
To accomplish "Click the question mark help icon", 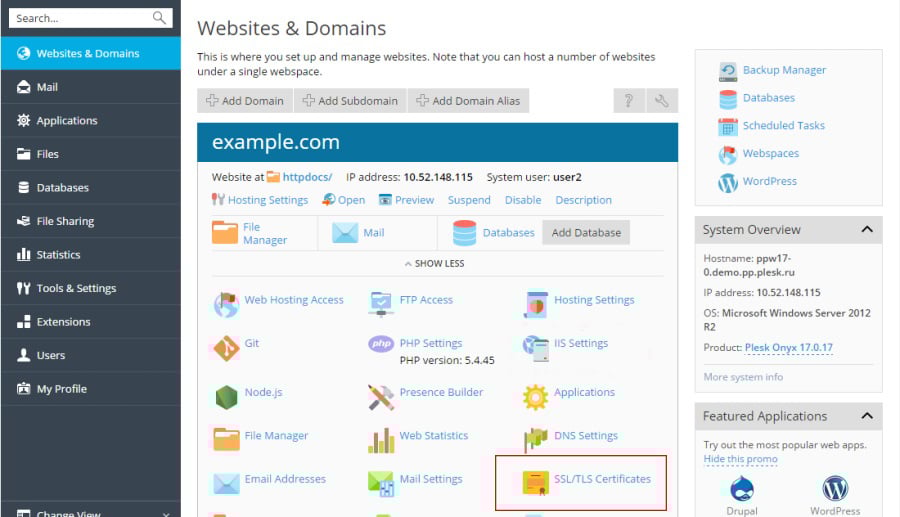I will pos(629,100).
